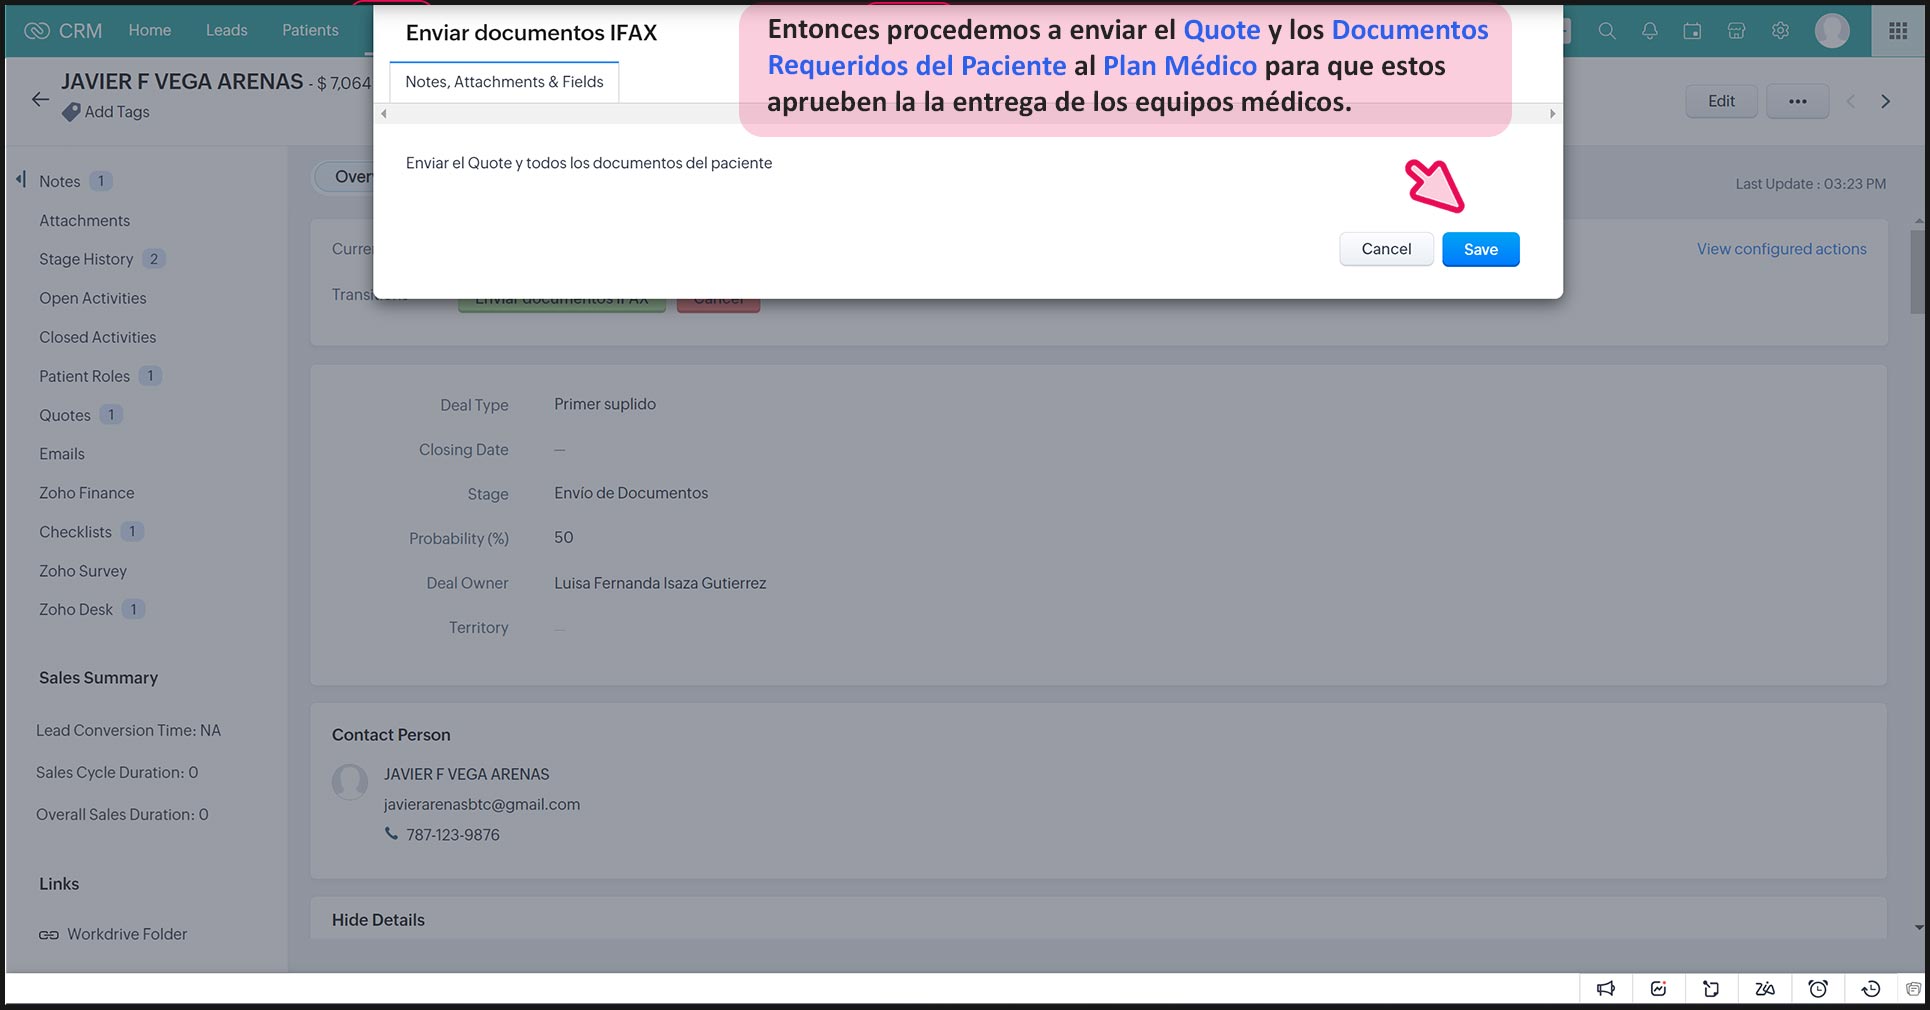This screenshot has height=1010, width=1930.
Task: Collapse the related list sidebar
Action: (x=21, y=180)
